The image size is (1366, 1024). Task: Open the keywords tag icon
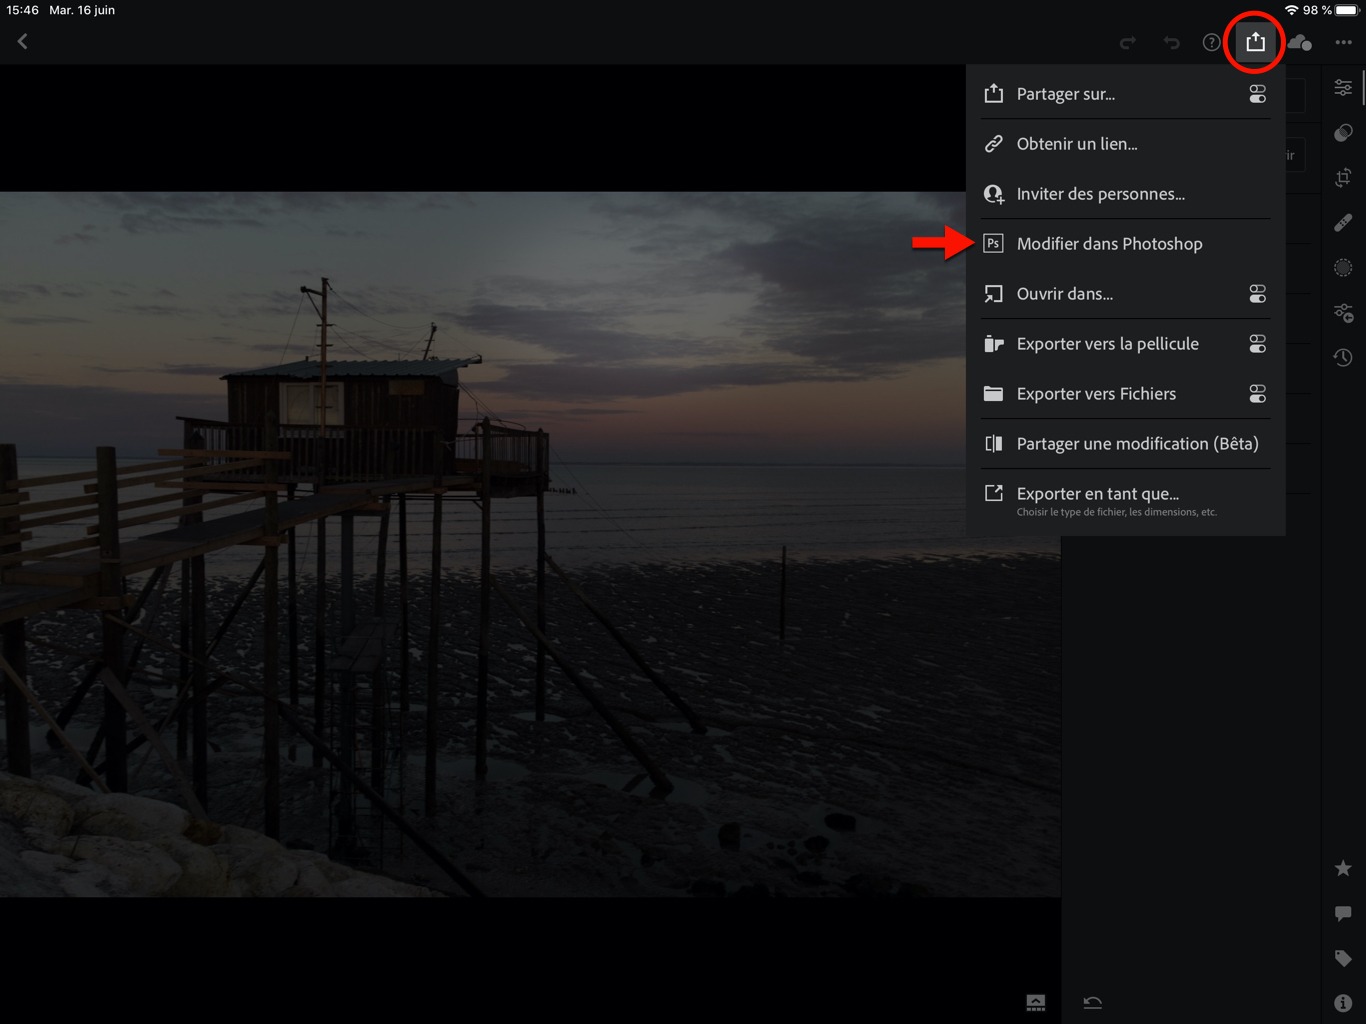[x=1343, y=958]
